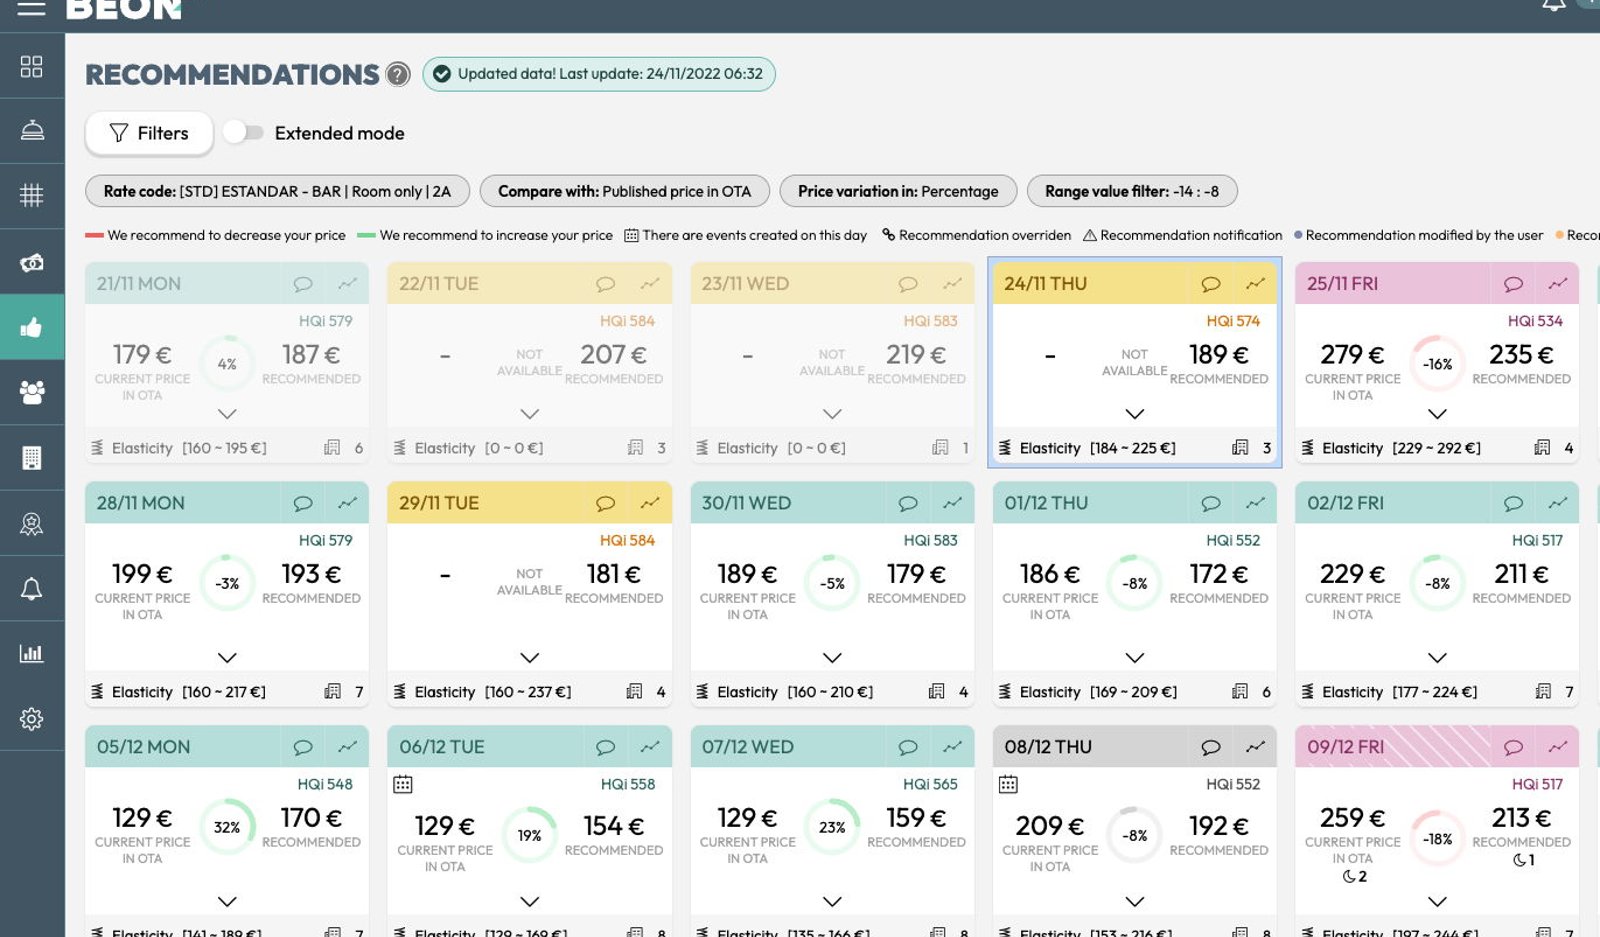Toggle Extended mode switch

point(243,132)
